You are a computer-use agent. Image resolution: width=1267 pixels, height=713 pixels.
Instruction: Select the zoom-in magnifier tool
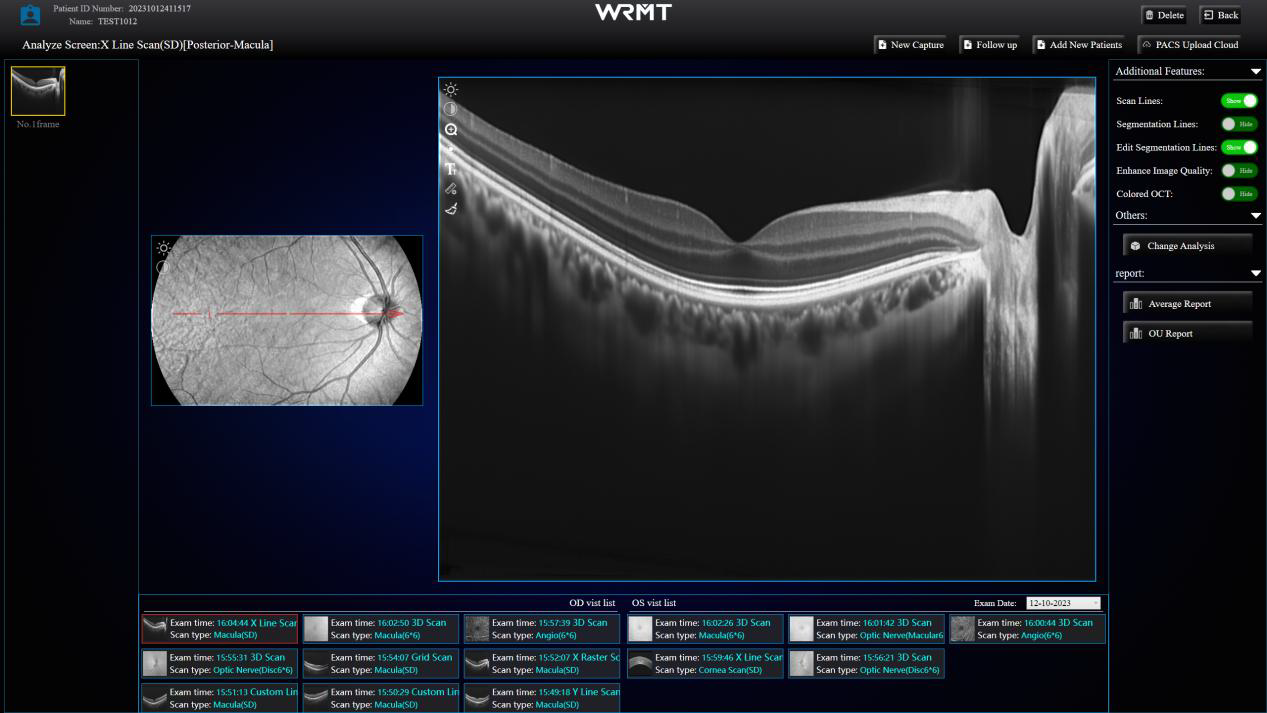(x=451, y=130)
